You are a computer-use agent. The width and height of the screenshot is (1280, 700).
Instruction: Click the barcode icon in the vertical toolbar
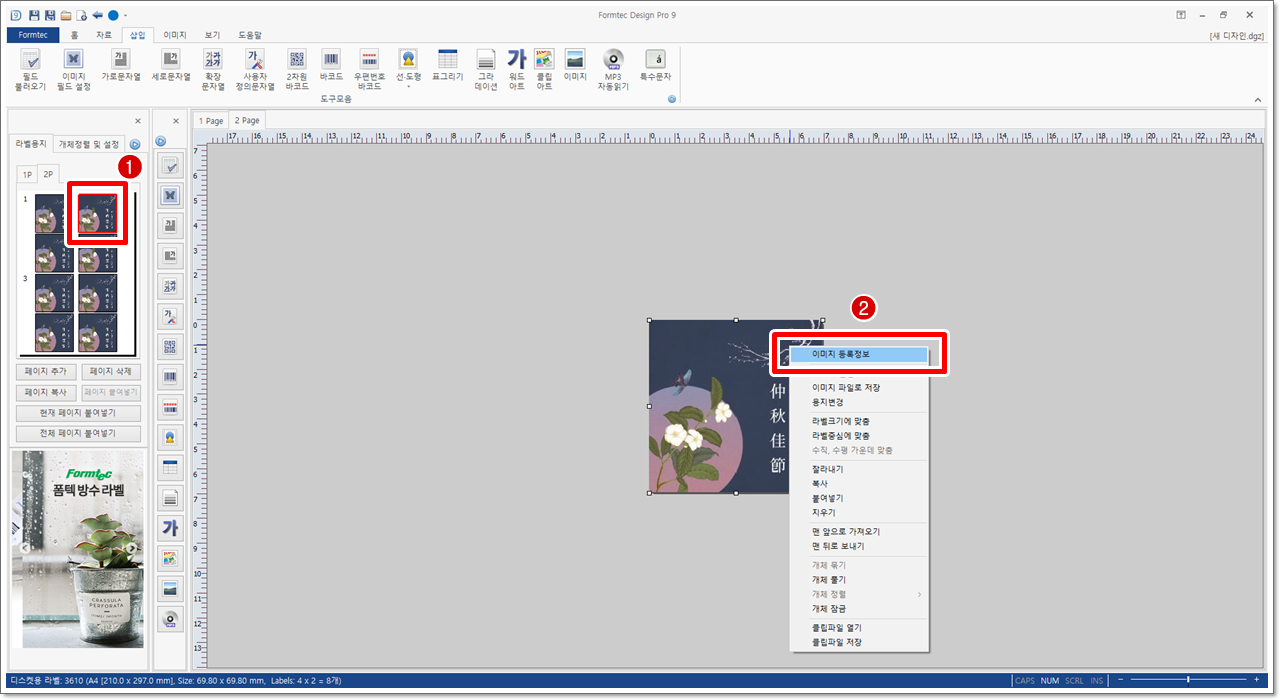pyautogui.click(x=170, y=378)
